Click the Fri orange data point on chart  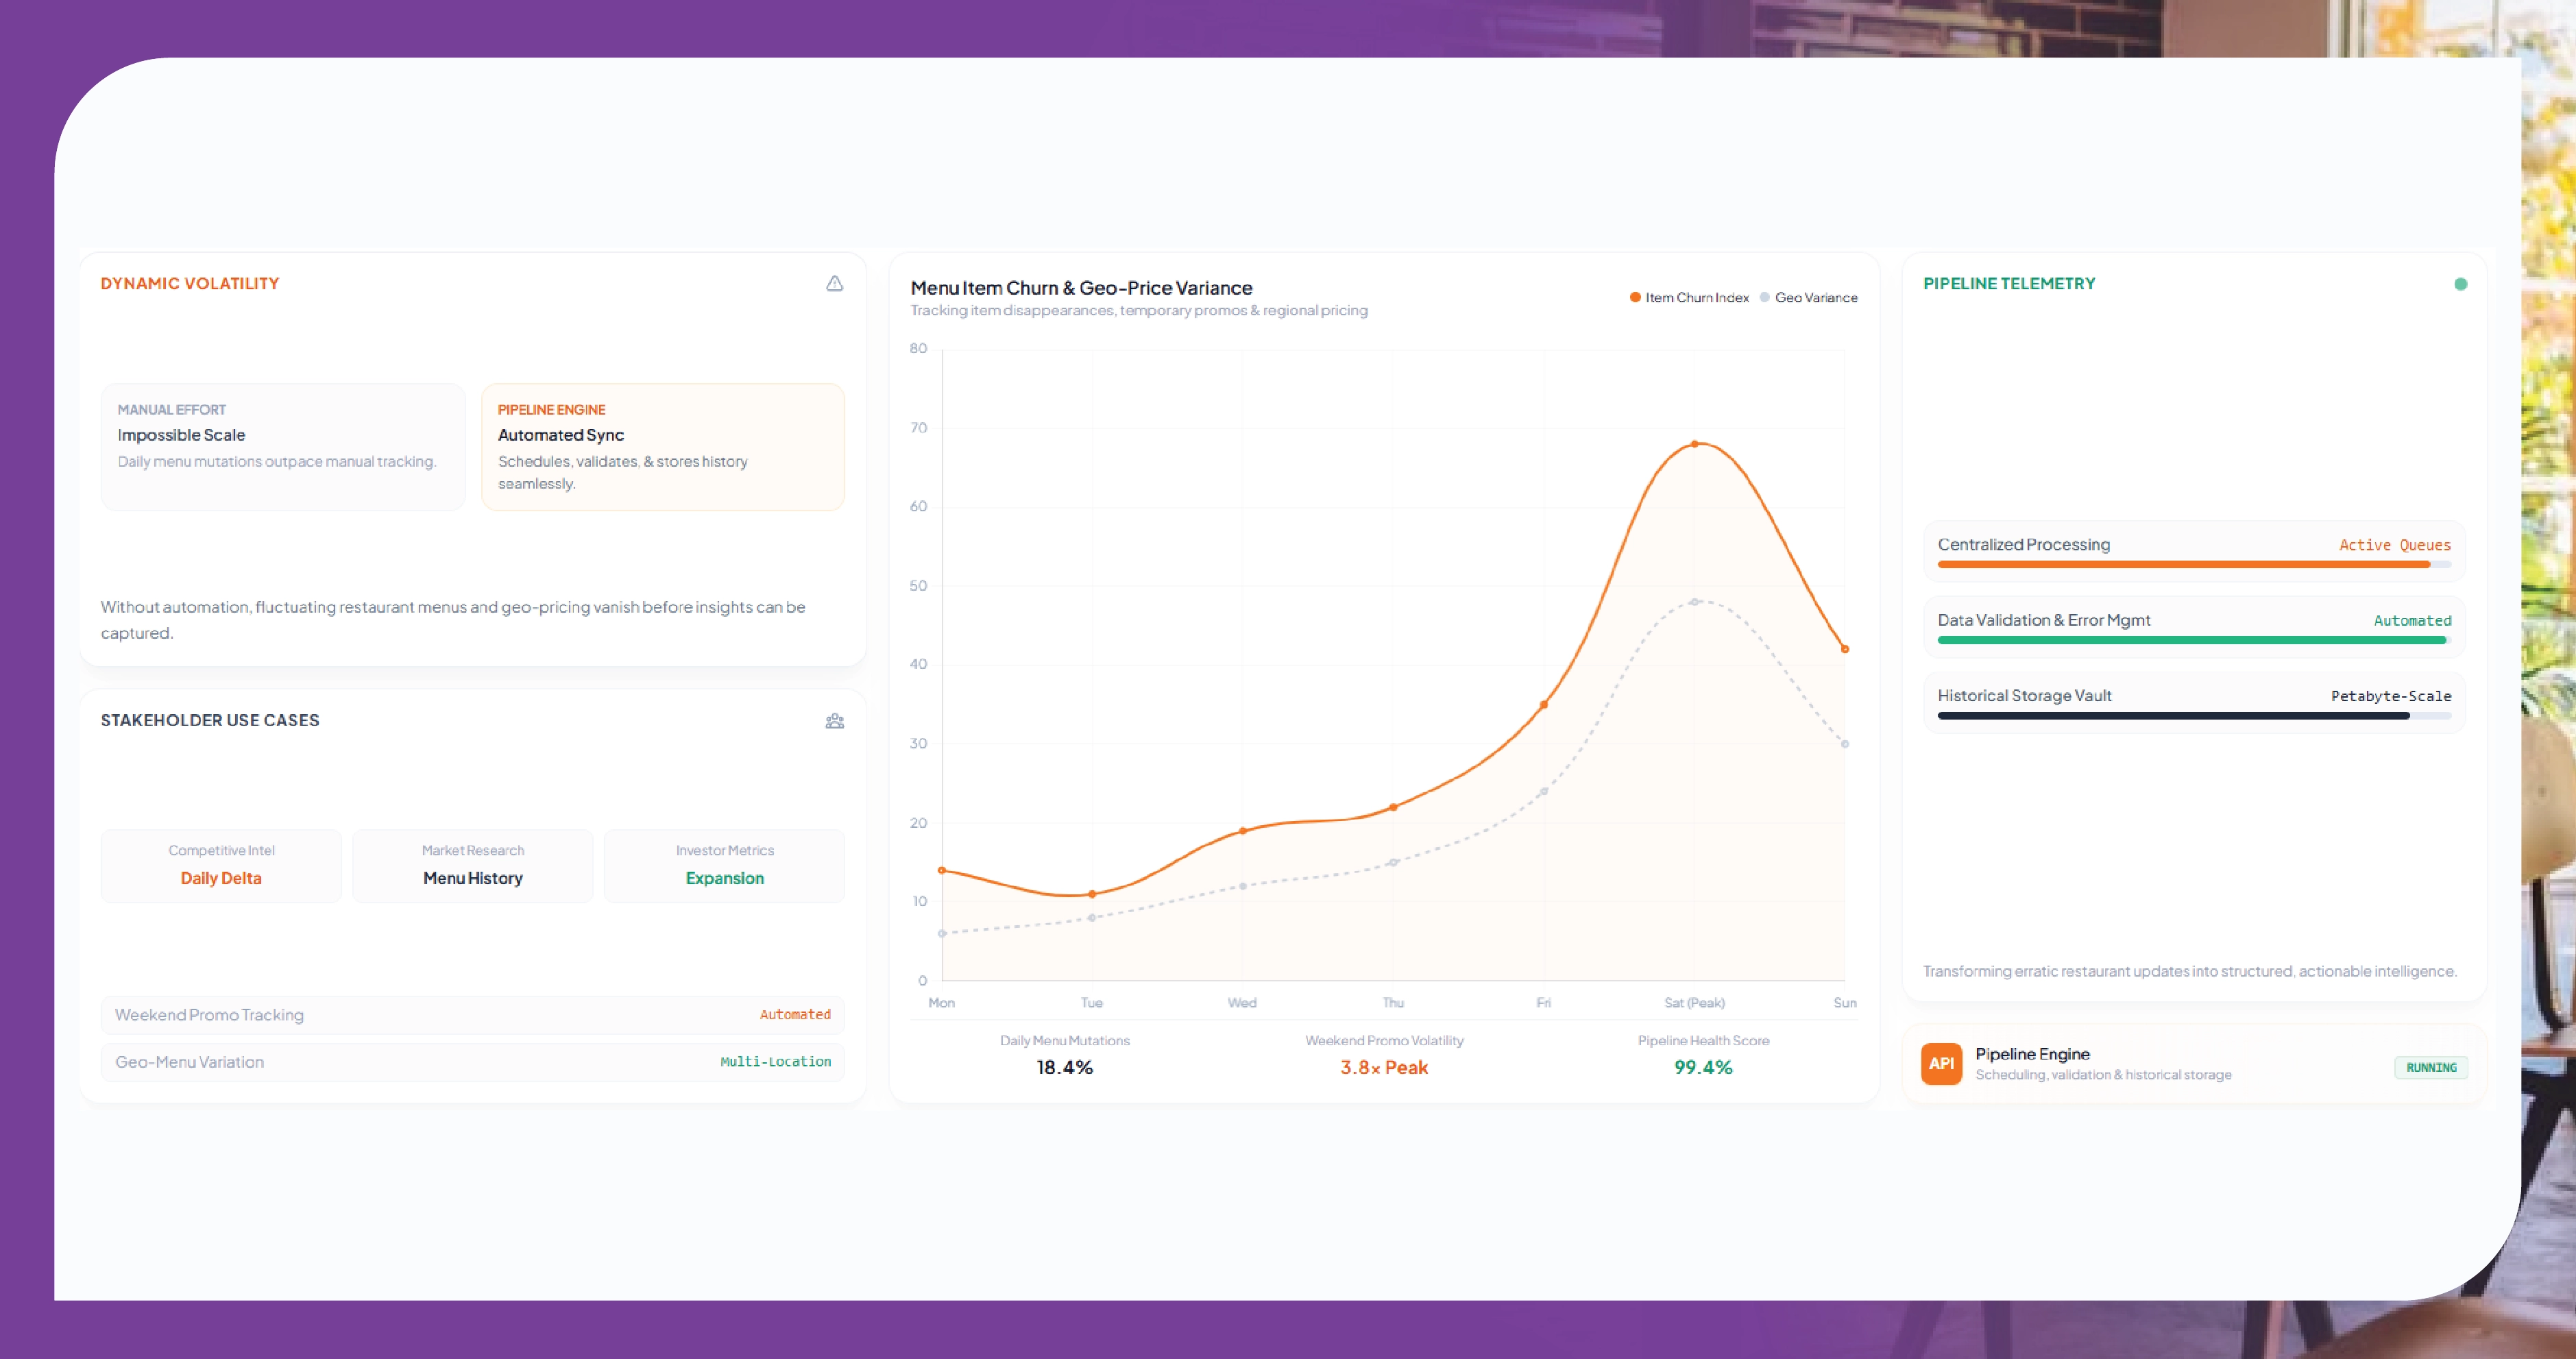[1544, 705]
